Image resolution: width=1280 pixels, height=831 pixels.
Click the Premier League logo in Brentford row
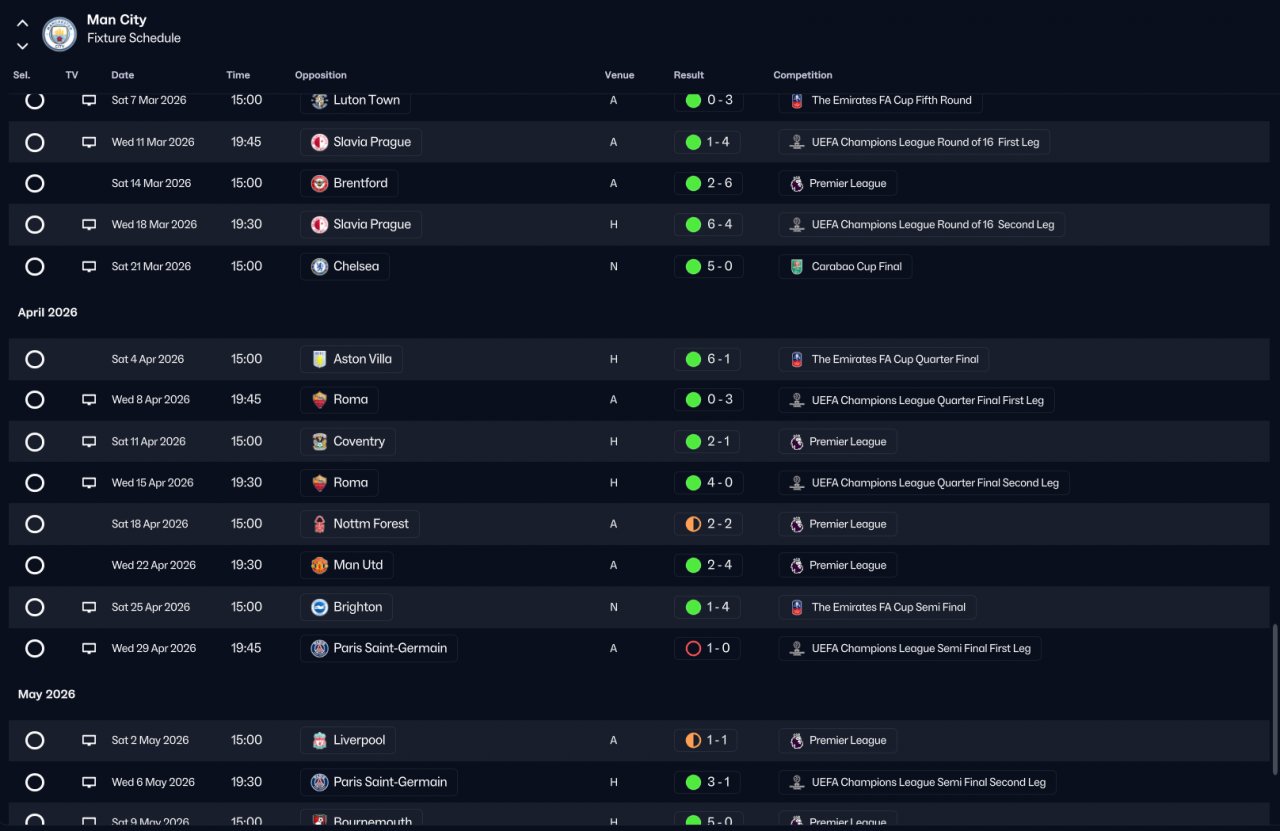coord(796,183)
